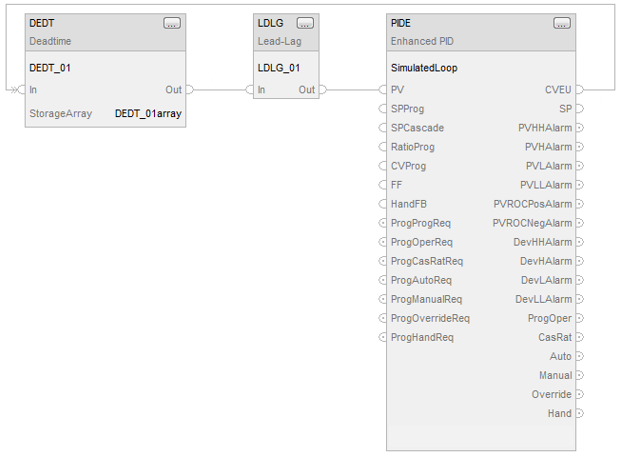Screen dimensions: 619x456
Task: Click the ProgAutoReq boolean input pin
Action: 383,280
